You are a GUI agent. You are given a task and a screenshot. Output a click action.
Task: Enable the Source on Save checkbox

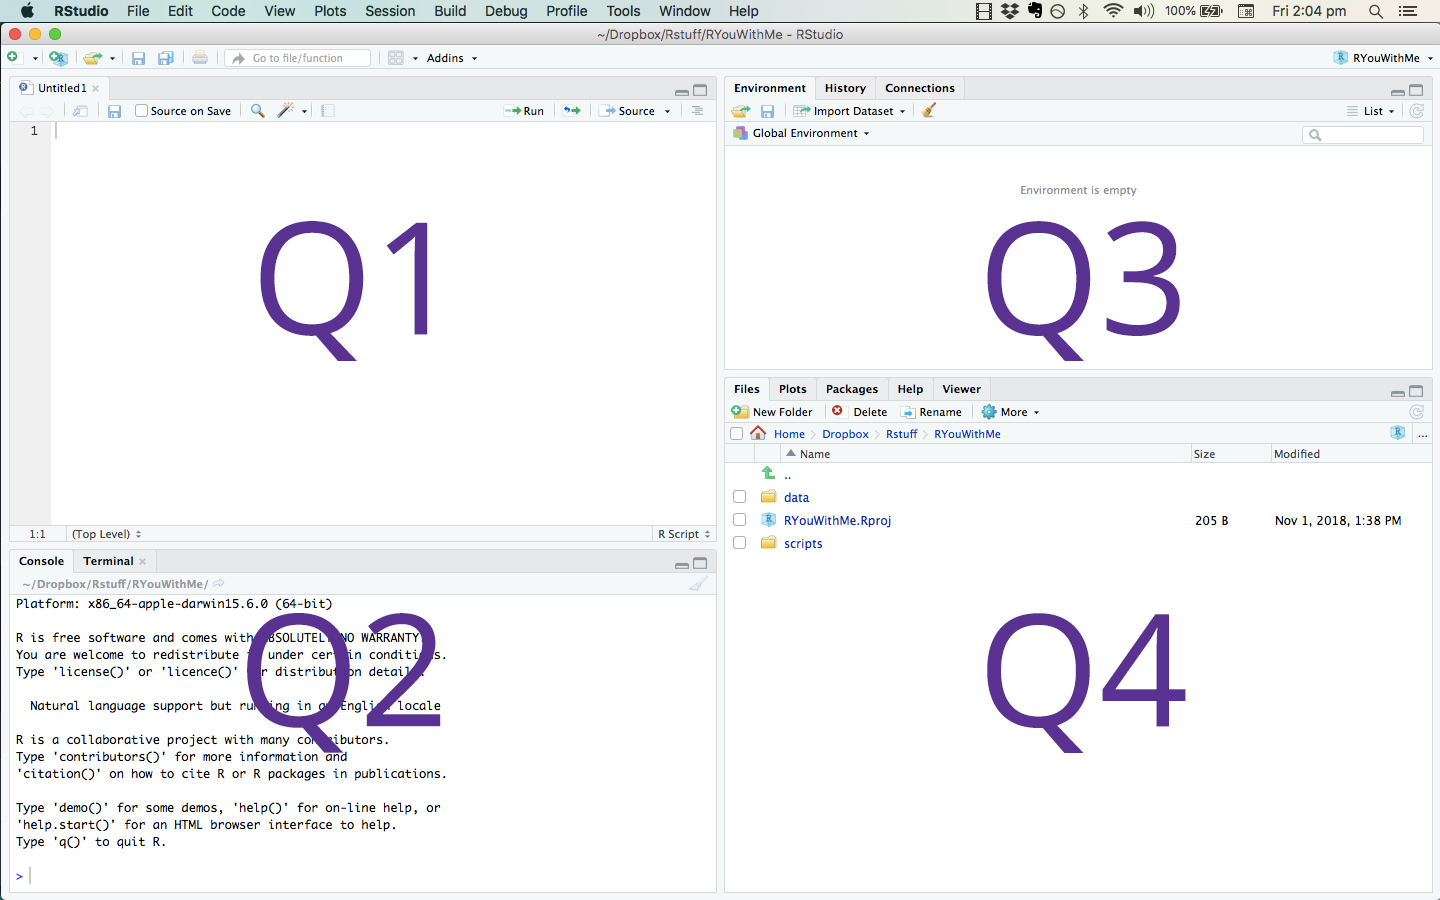[x=142, y=111]
